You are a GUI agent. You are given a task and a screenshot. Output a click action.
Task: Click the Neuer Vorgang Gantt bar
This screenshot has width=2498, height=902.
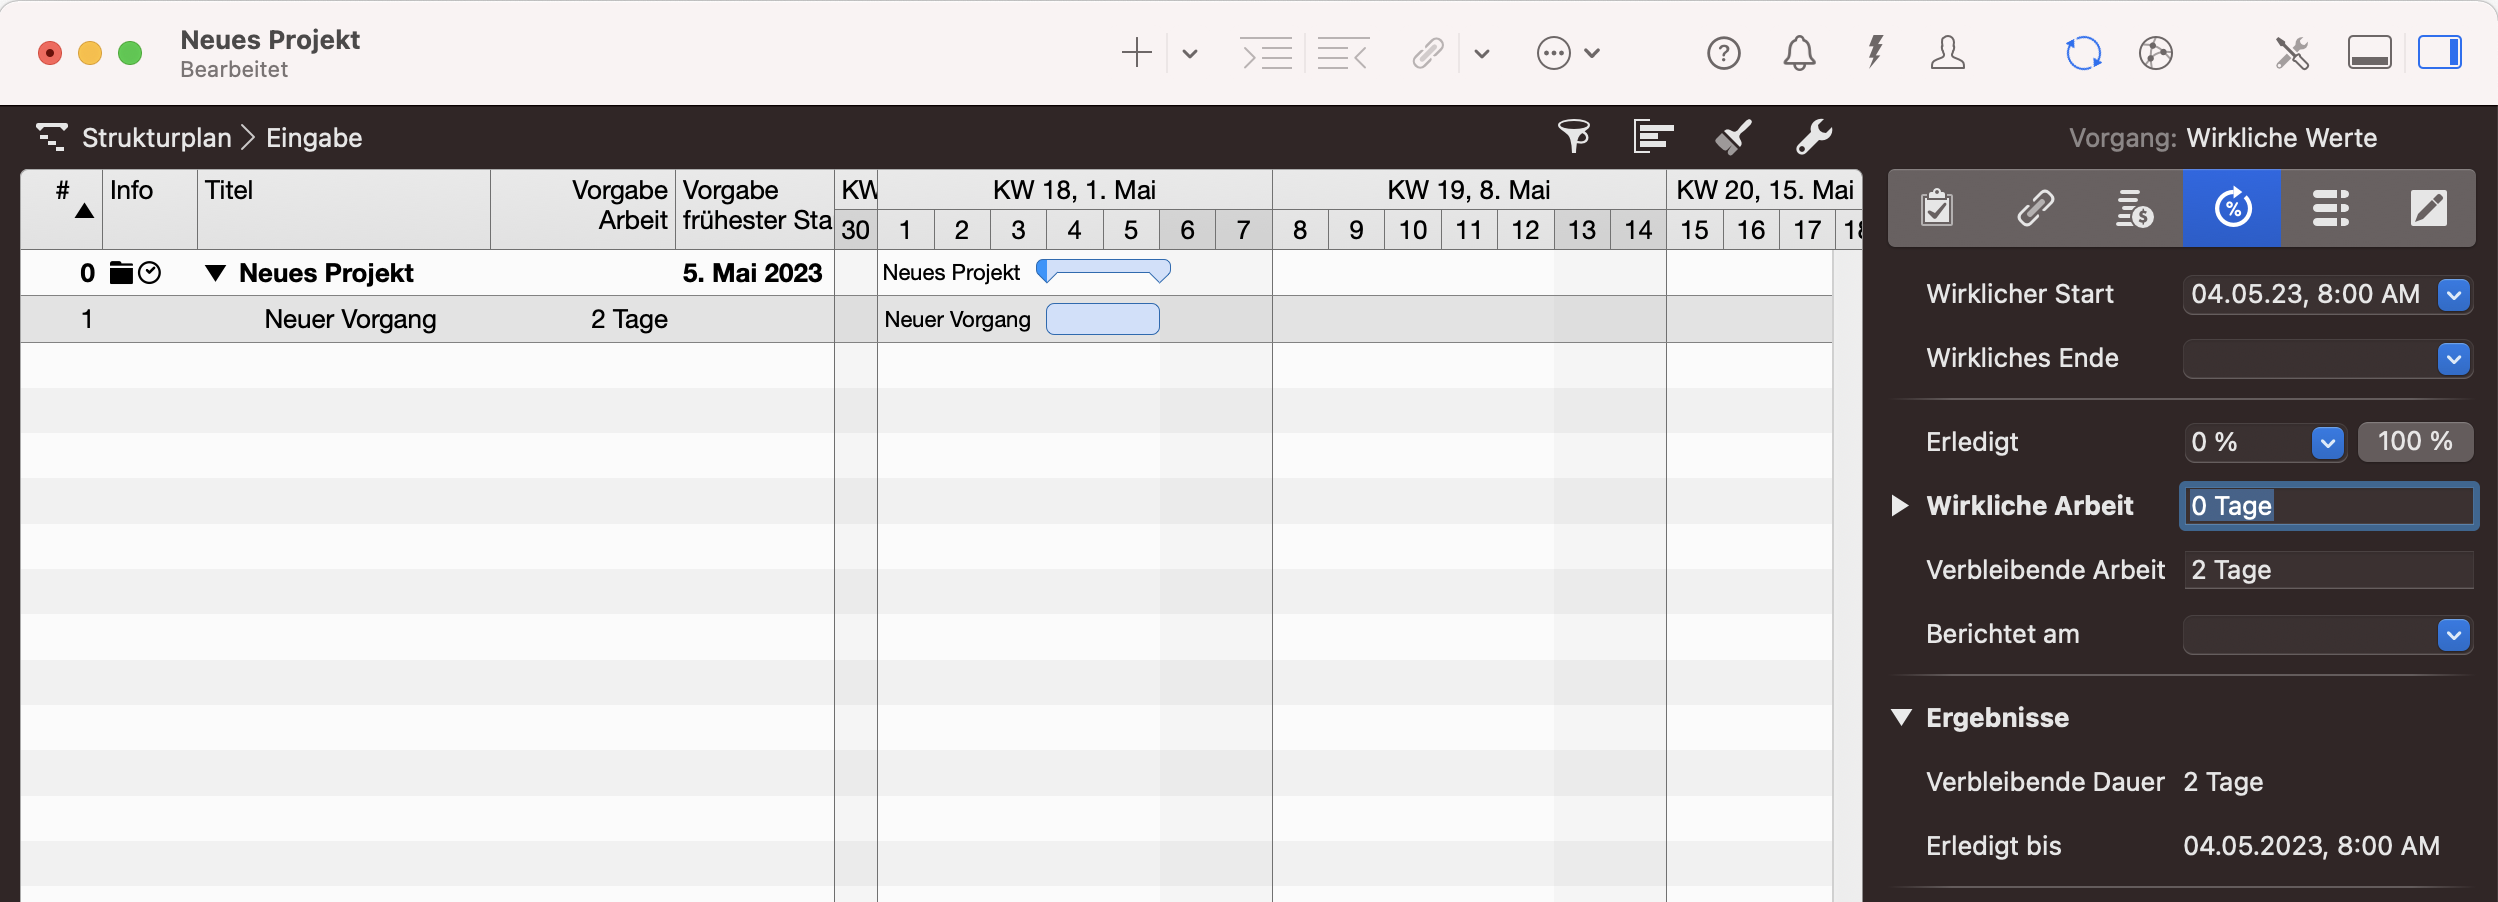(x=1102, y=319)
